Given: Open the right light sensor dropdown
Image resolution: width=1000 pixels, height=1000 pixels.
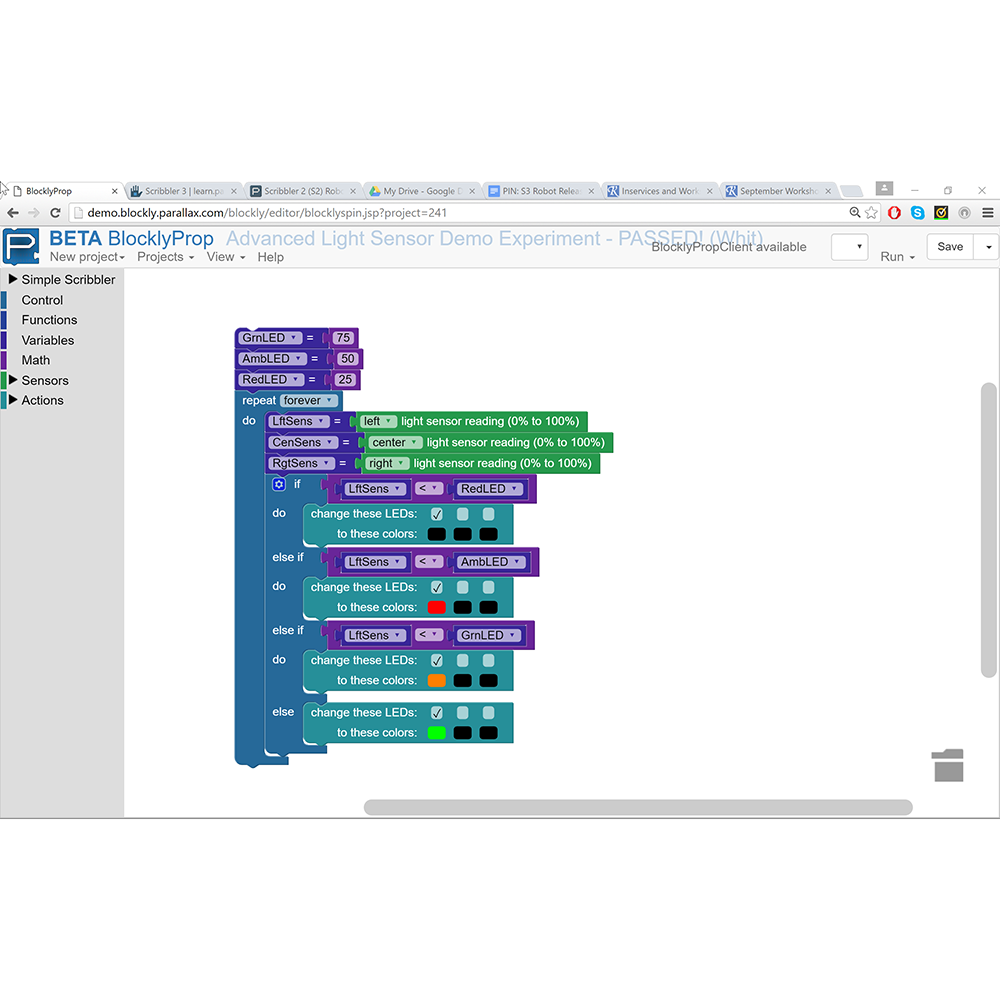Looking at the screenshot, I should click(387, 464).
